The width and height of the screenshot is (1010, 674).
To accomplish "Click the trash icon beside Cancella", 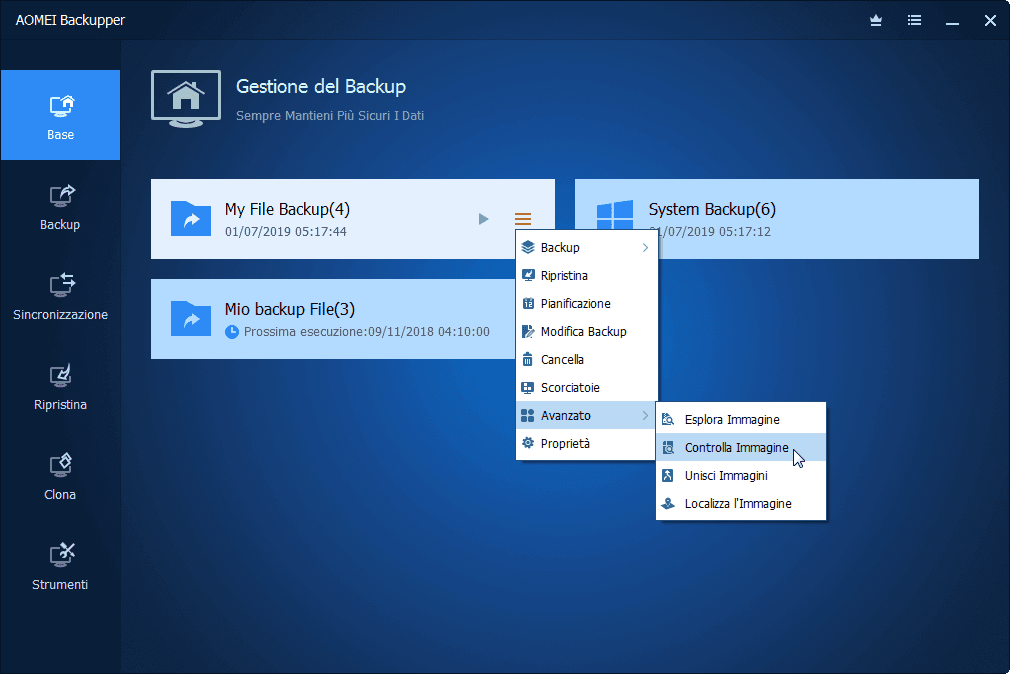I will tap(528, 360).
